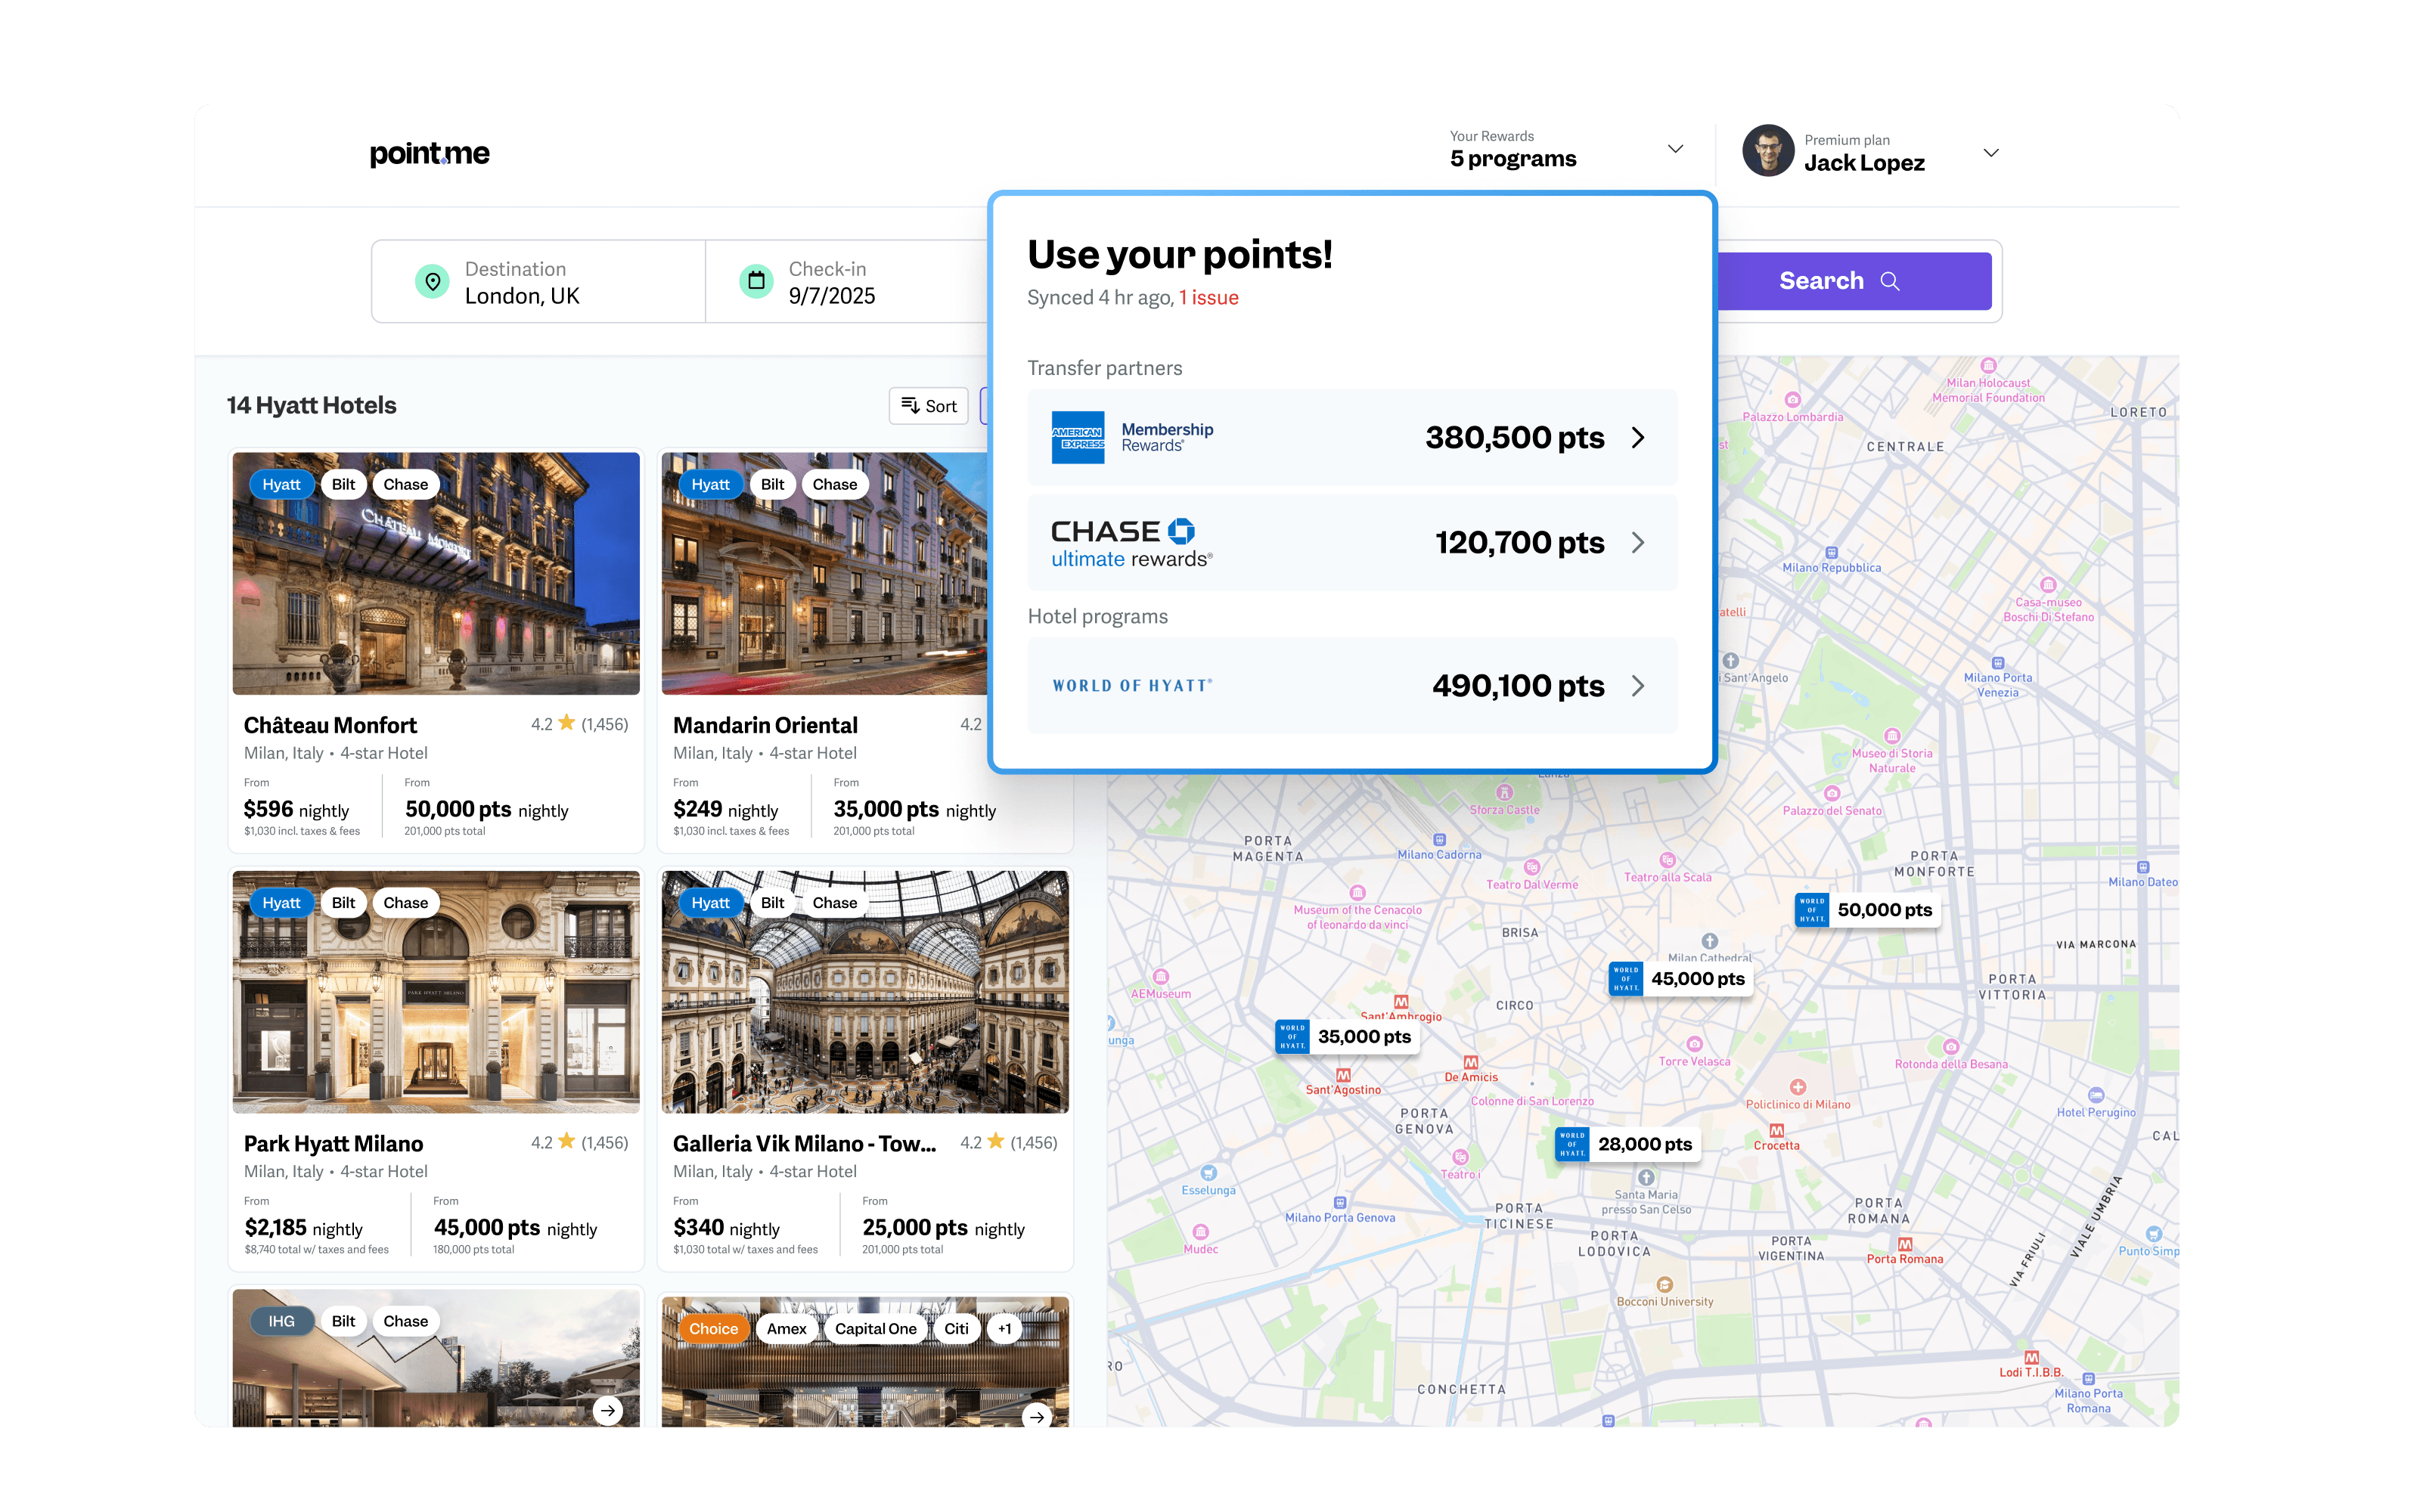The image size is (2420, 1512).
Task: Click the 45,000 pts map marker
Action: [1680, 978]
